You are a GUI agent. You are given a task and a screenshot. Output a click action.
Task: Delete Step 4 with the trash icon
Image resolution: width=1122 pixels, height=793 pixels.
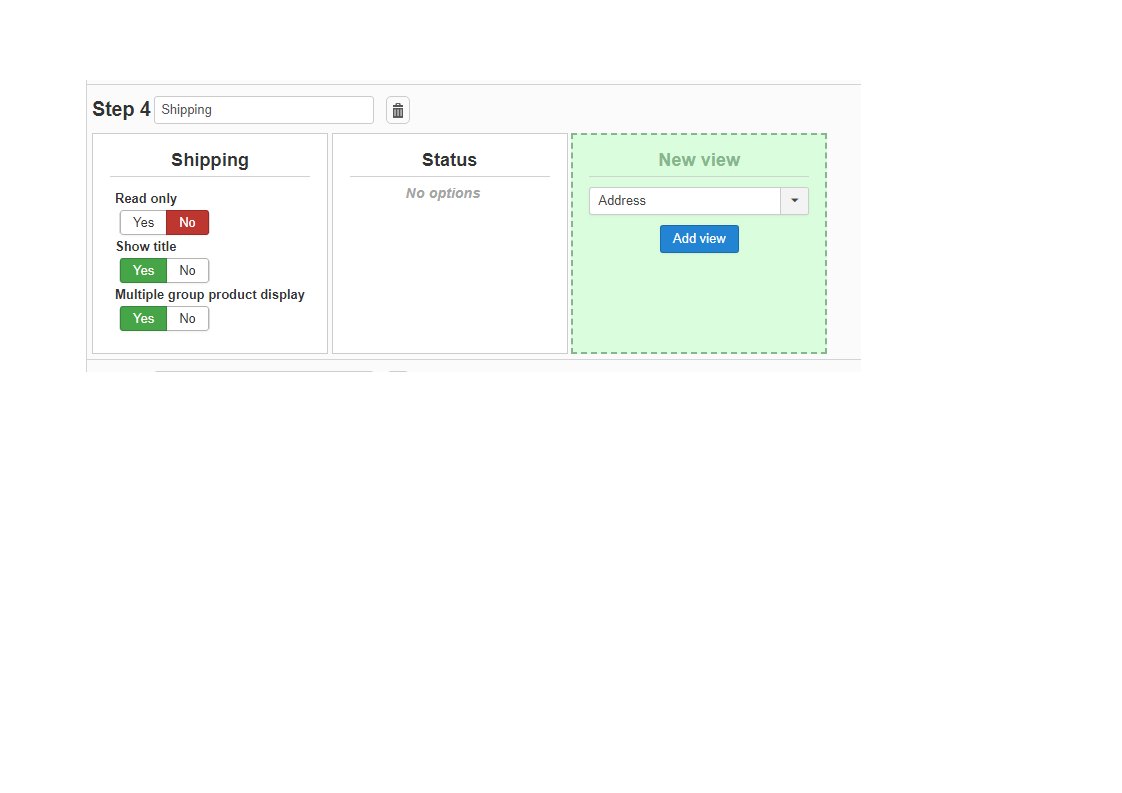click(398, 110)
